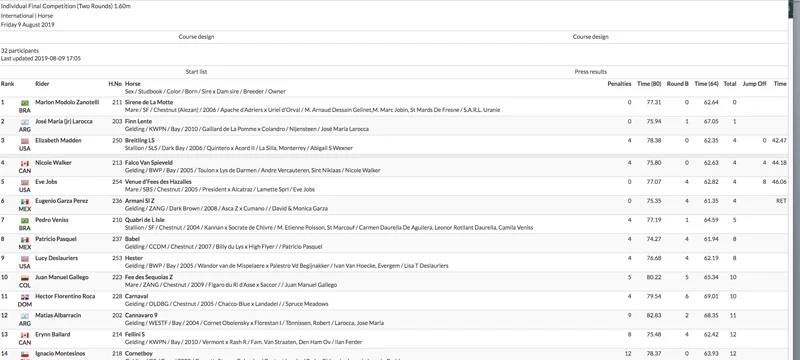Click the Colombia flag beside Juan Manuel Gallego

point(24,278)
